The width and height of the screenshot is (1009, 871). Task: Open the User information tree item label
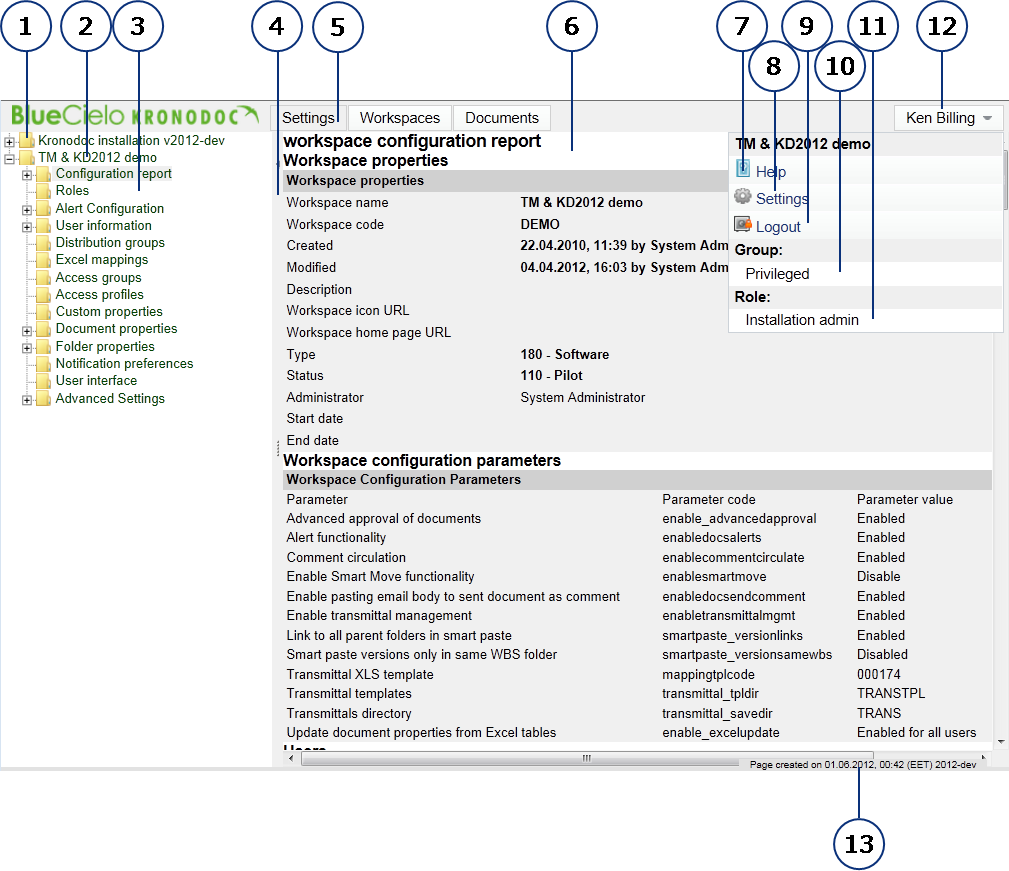tap(104, 226)
